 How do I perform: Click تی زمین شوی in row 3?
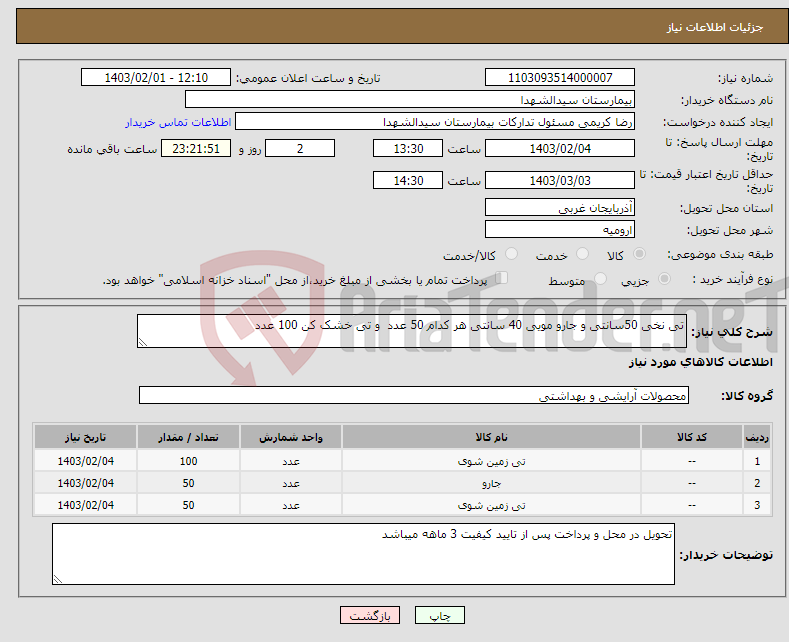click(491, 505)
